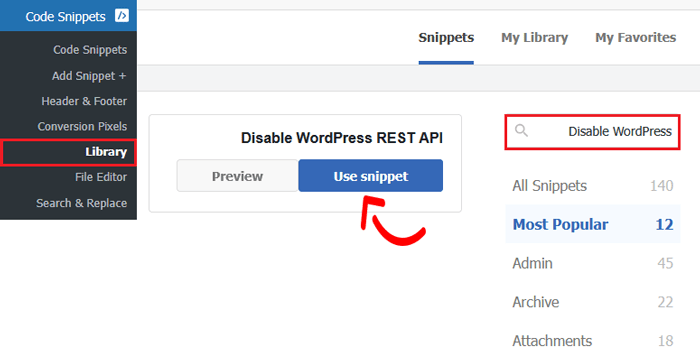Filter by Archive category

(x=592, y=302)
